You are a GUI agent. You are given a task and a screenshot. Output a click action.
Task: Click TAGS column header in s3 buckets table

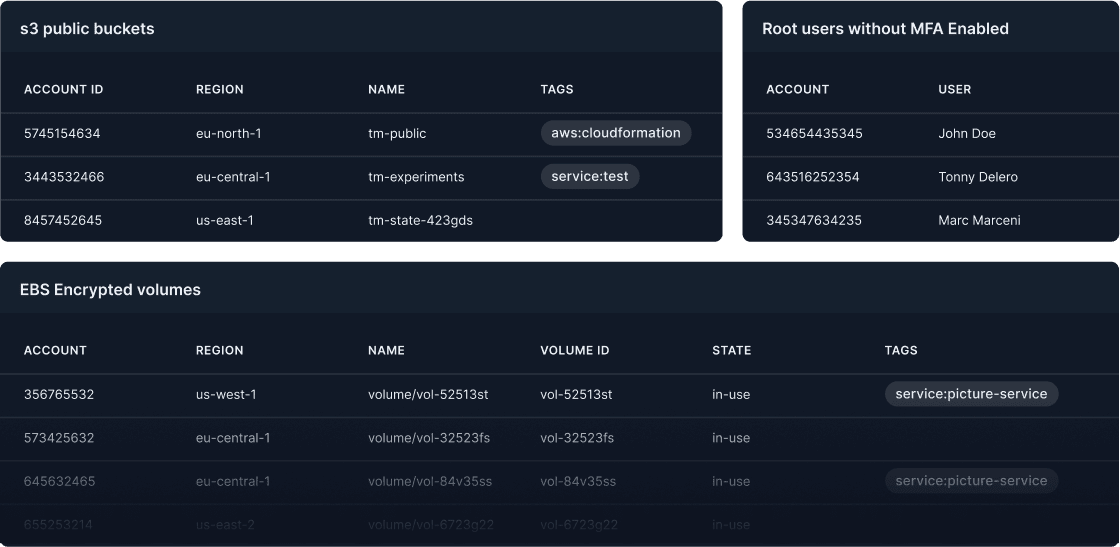[x=557, y=89]
